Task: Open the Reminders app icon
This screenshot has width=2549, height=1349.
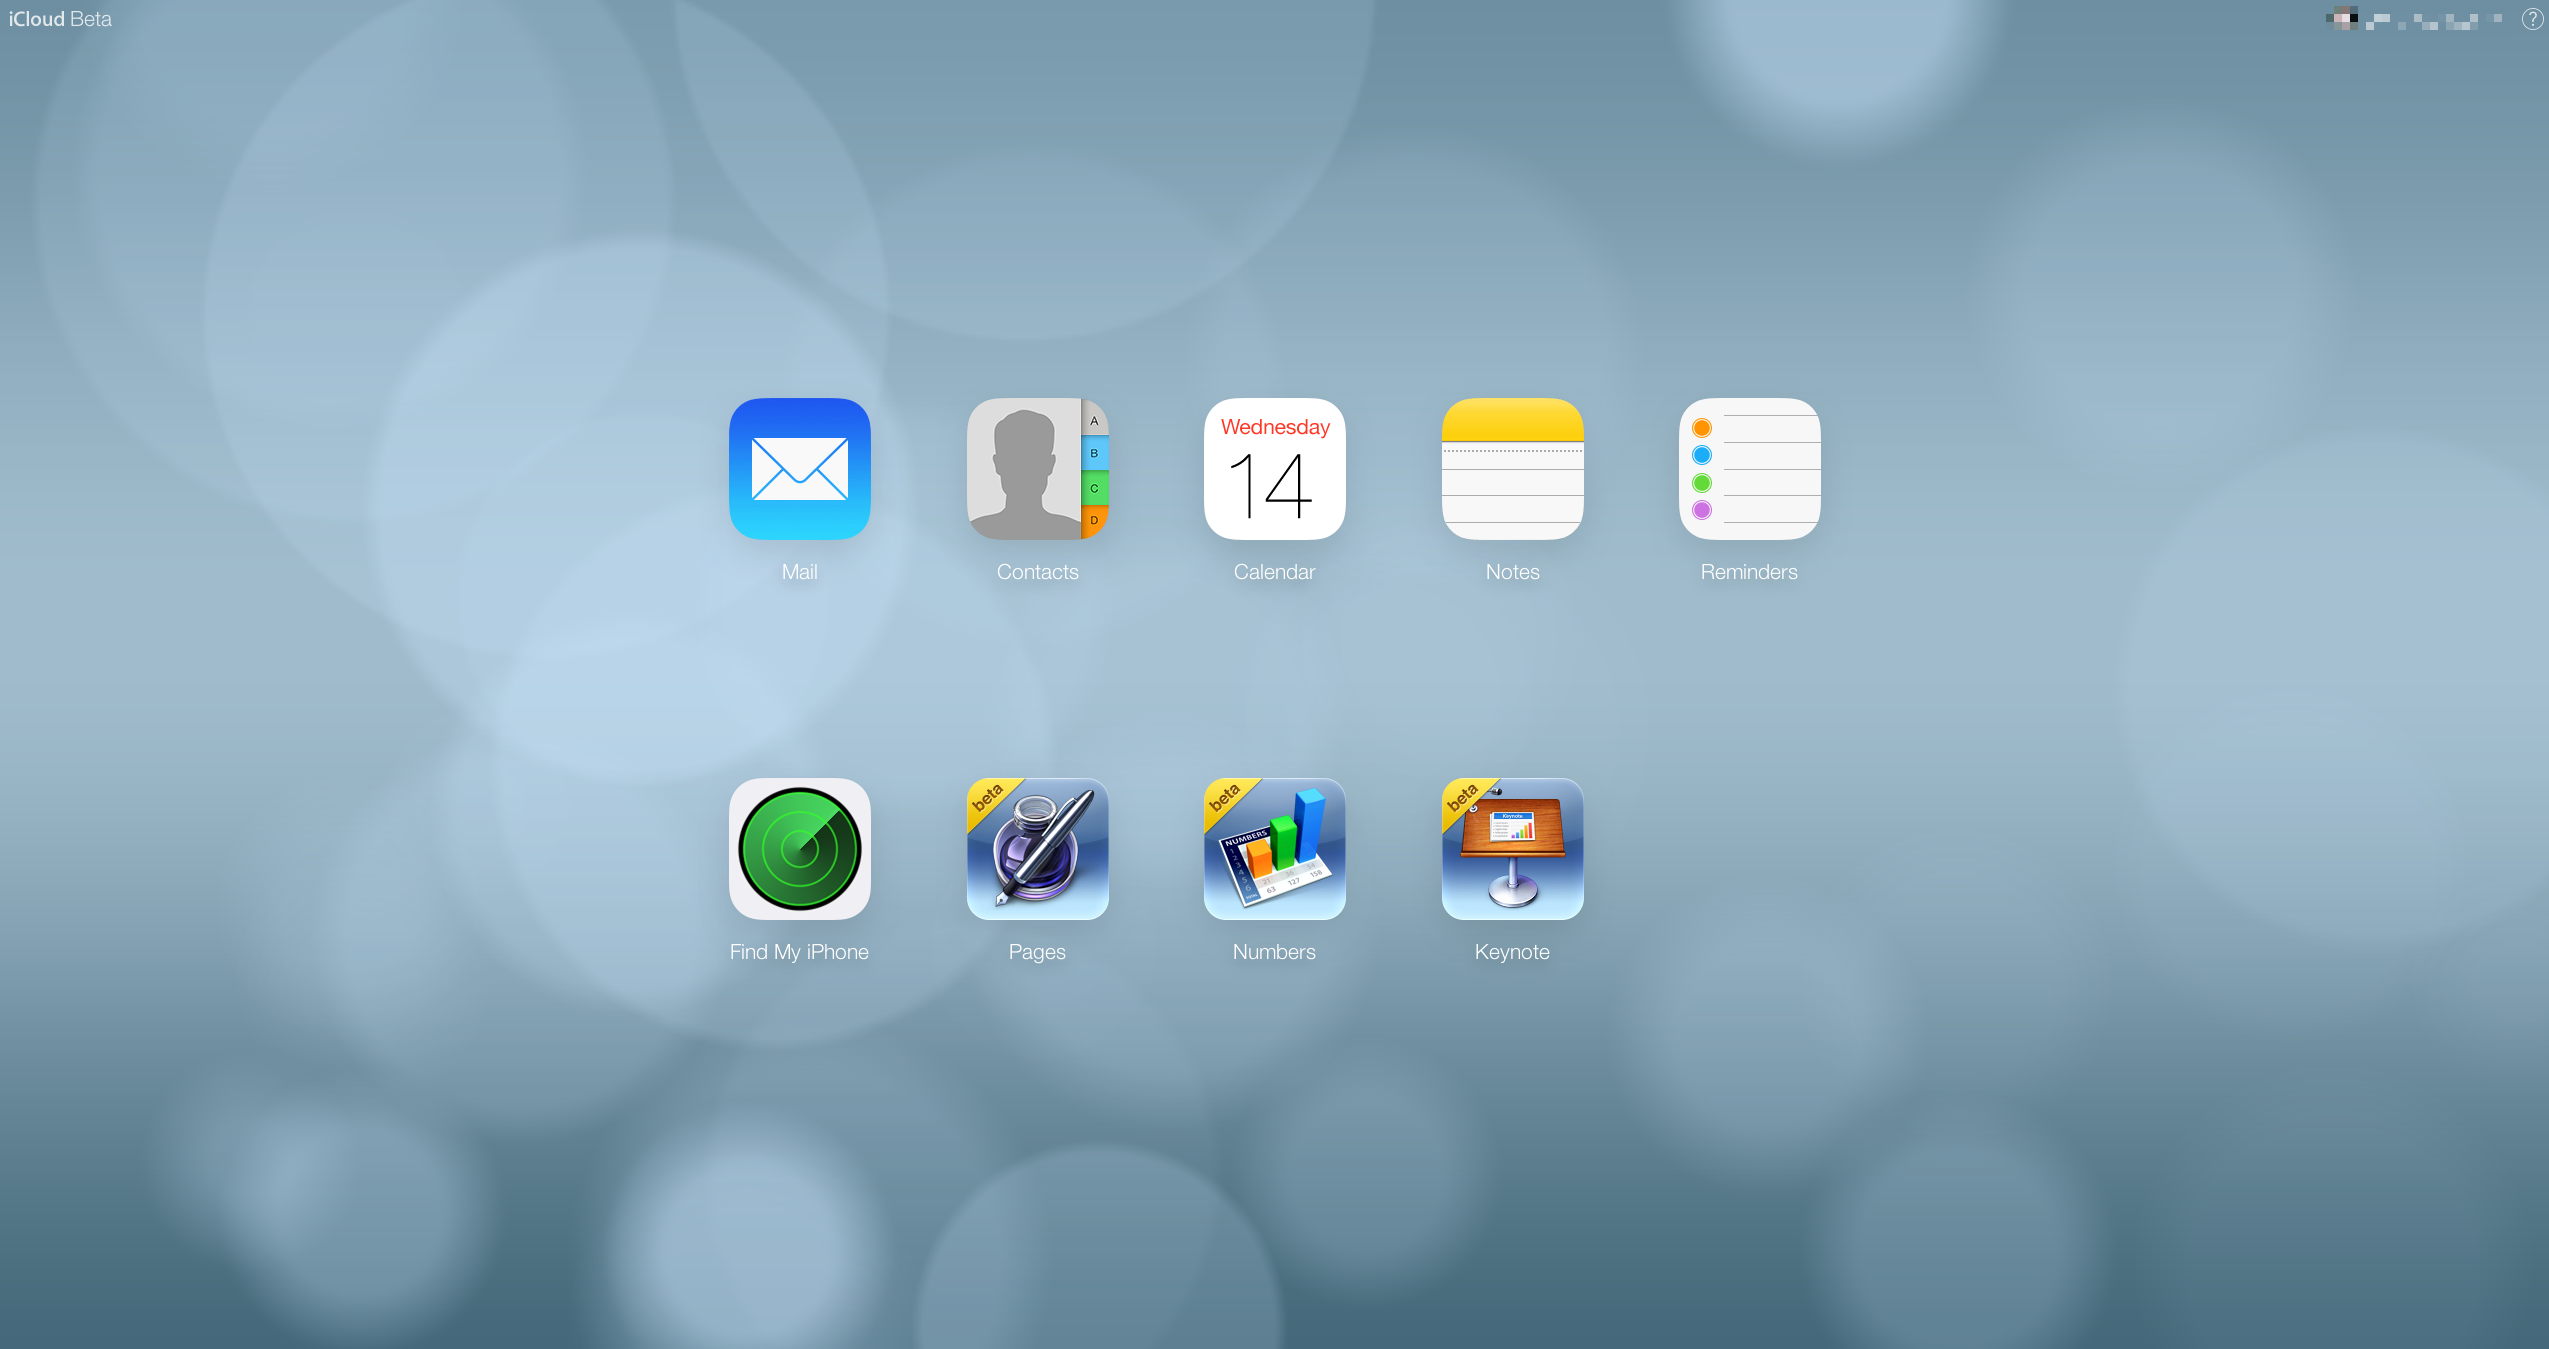Action: pyautogui.click(x=1747, y=468)
